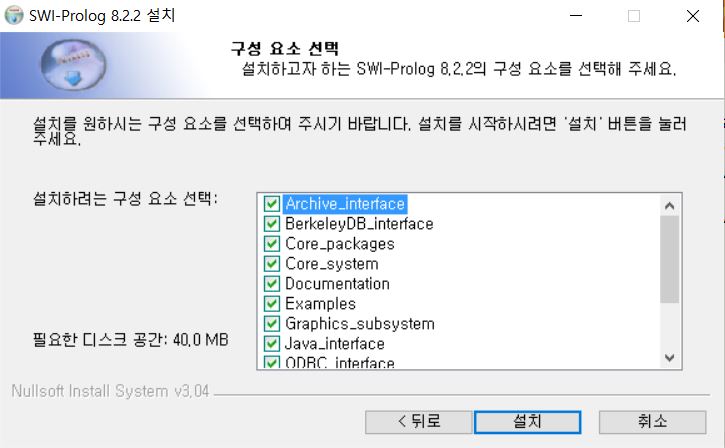The width and height of the screenshot is (725, 448).
Task: Click the 필요한 디스크 공간: 40.0 MB text
Action: tap(131, 340)
